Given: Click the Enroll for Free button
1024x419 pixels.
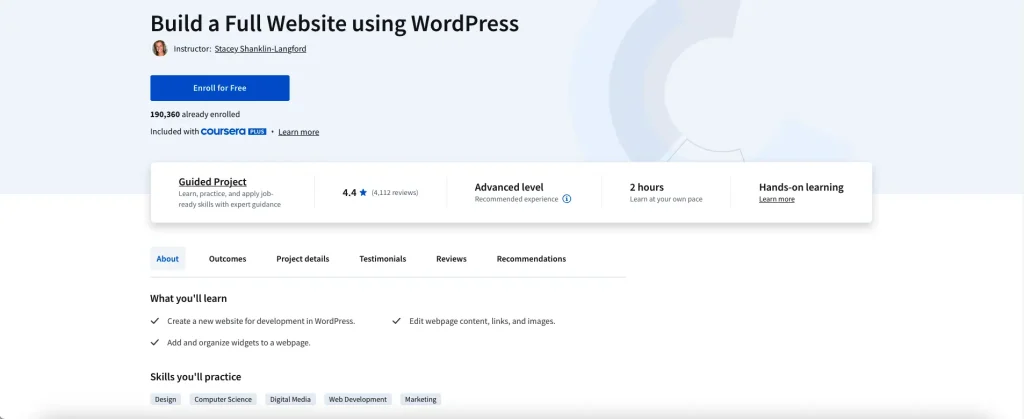Looking at the screenshot, I should tap(219, 88).
